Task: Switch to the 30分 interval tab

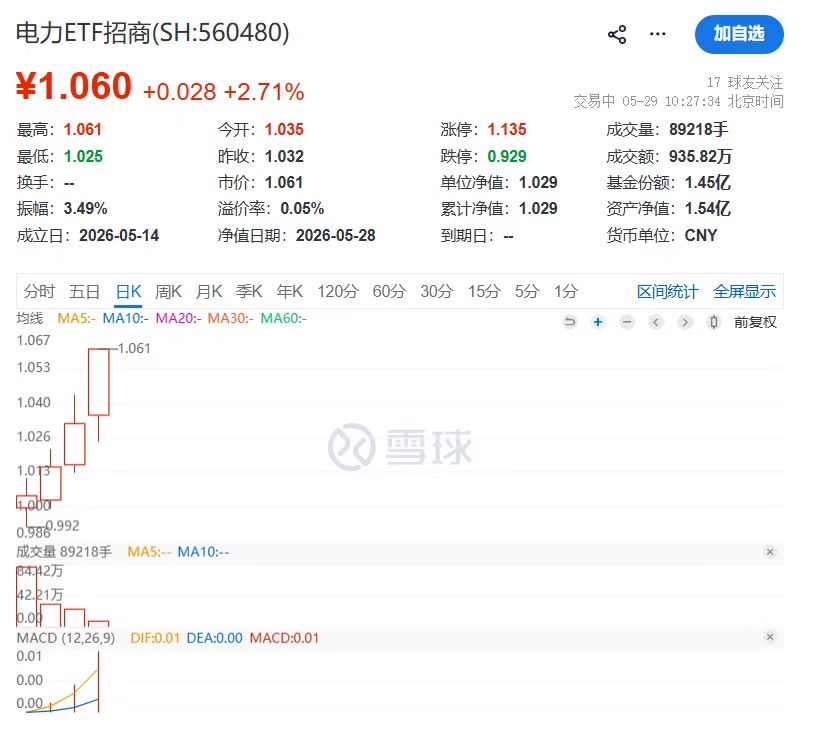Action: (437, 291)
